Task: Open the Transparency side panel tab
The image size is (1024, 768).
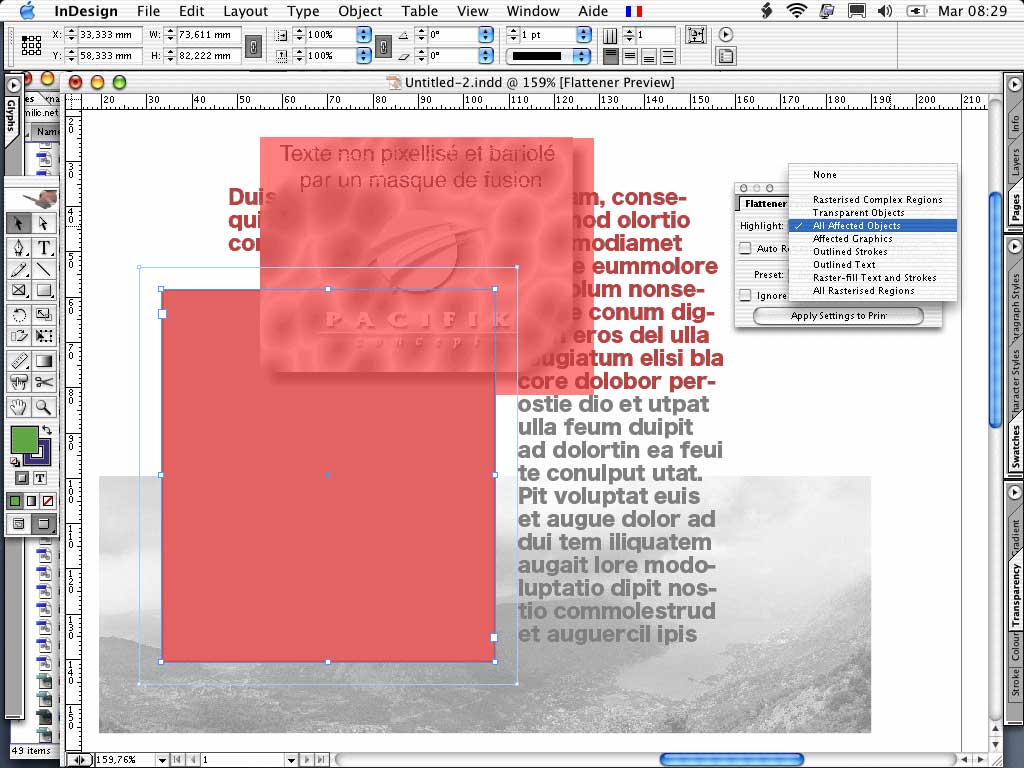Action: click(x=1015, y=596)
